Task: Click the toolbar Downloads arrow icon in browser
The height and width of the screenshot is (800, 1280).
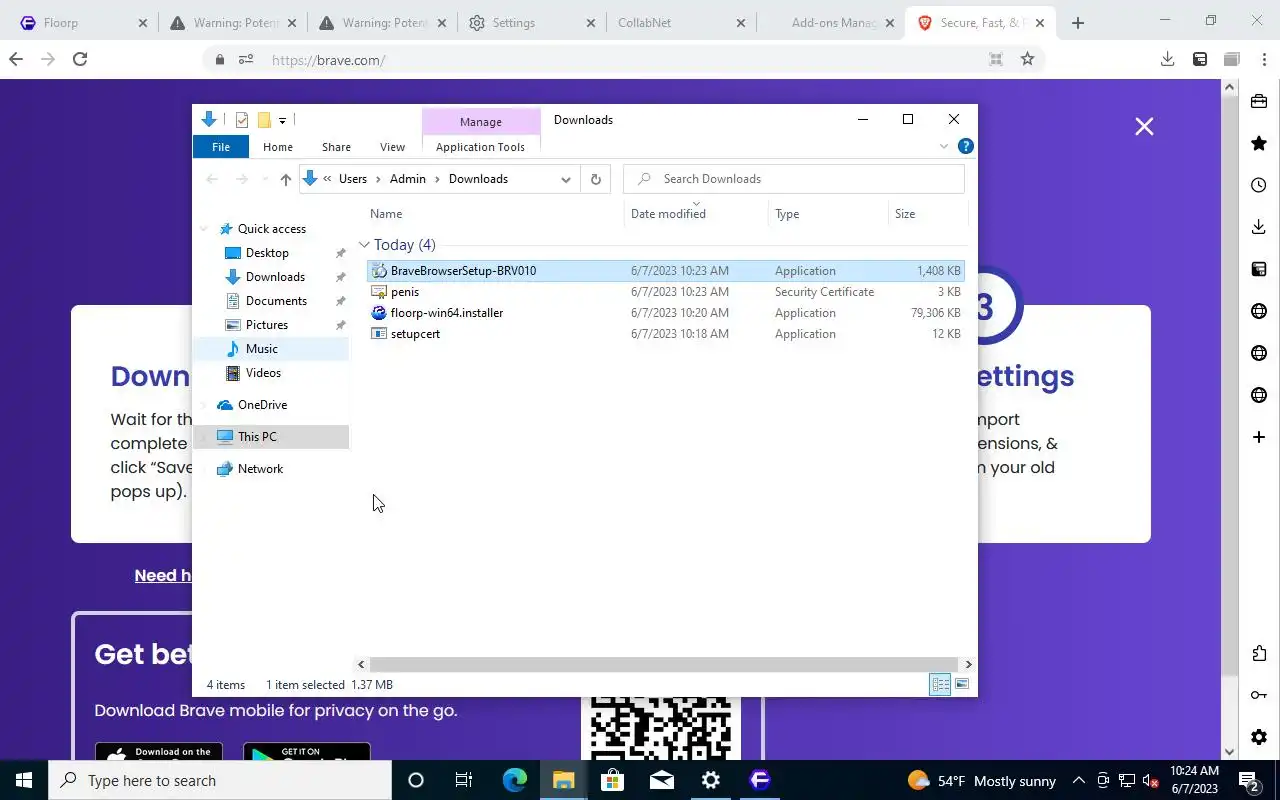Action: [1167, 60]
